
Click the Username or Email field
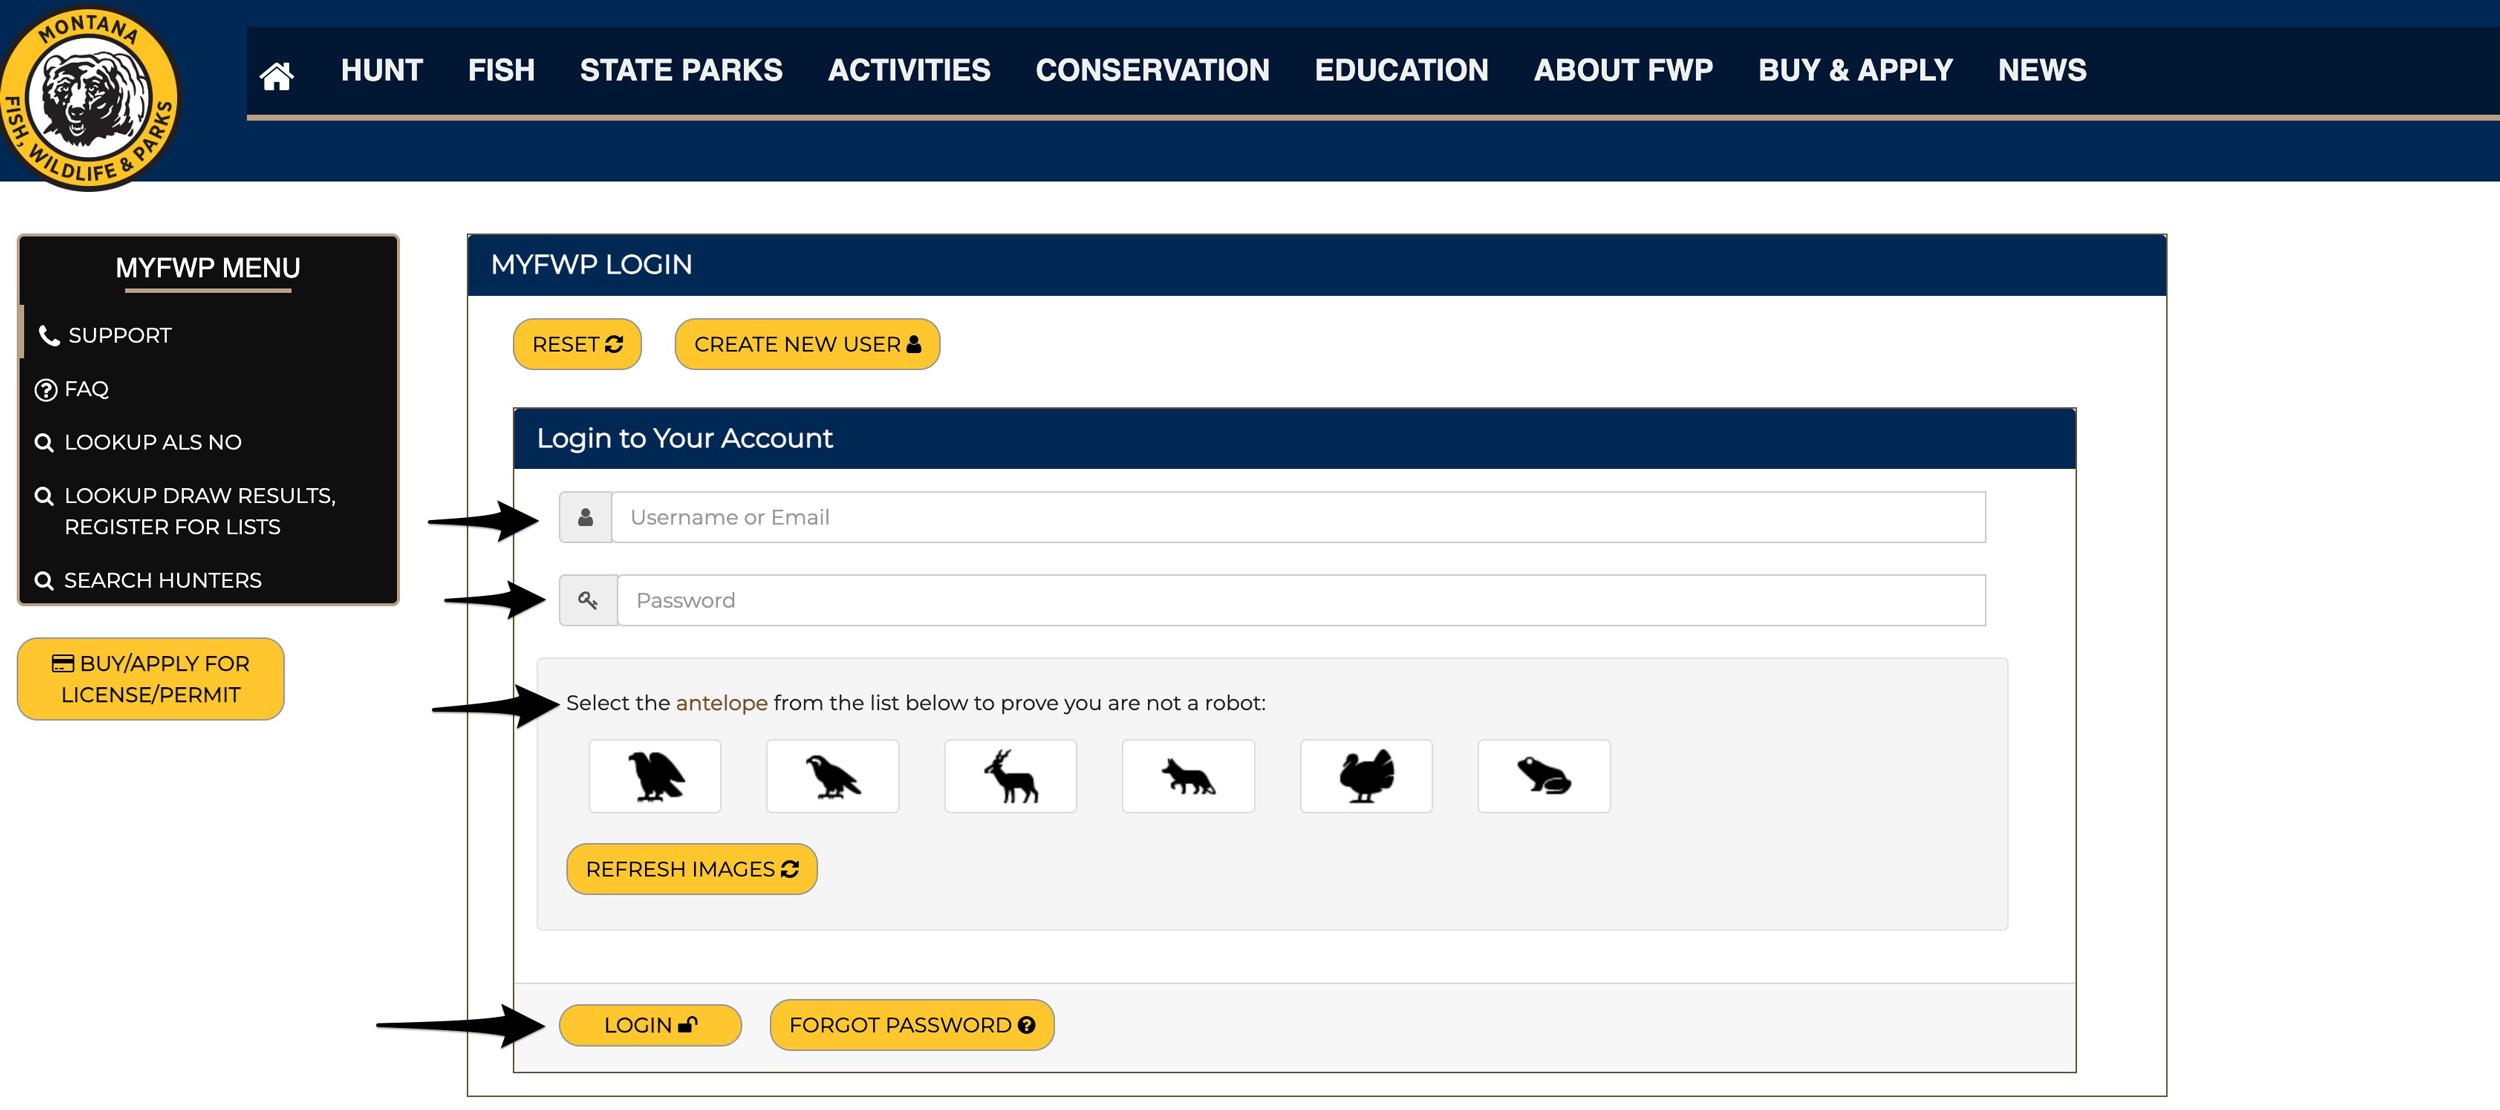1296,515
